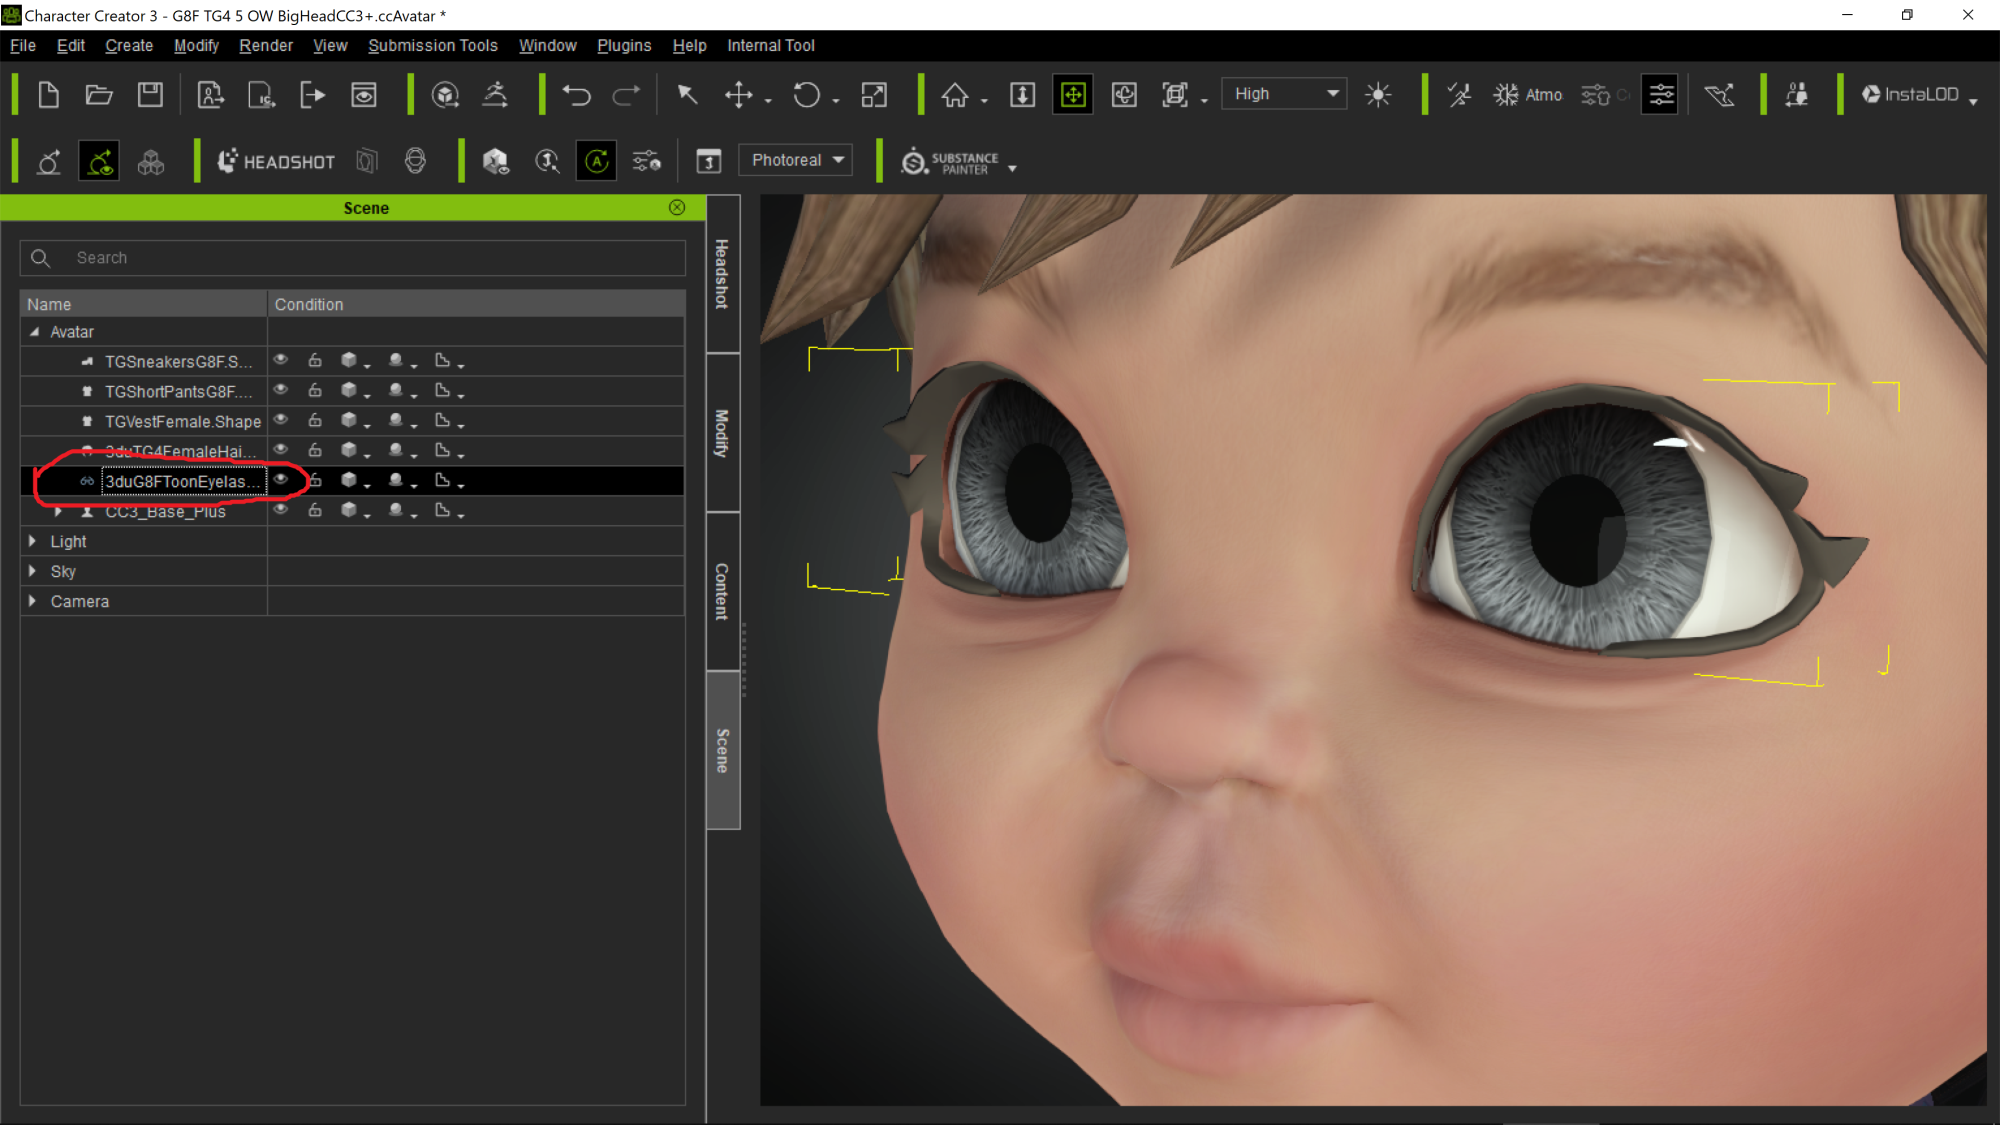The height and width of the screenshot is (1125, 2000).
Task: Hide CC3_Base_Plus with the eye icon
Action: point(281,510)
